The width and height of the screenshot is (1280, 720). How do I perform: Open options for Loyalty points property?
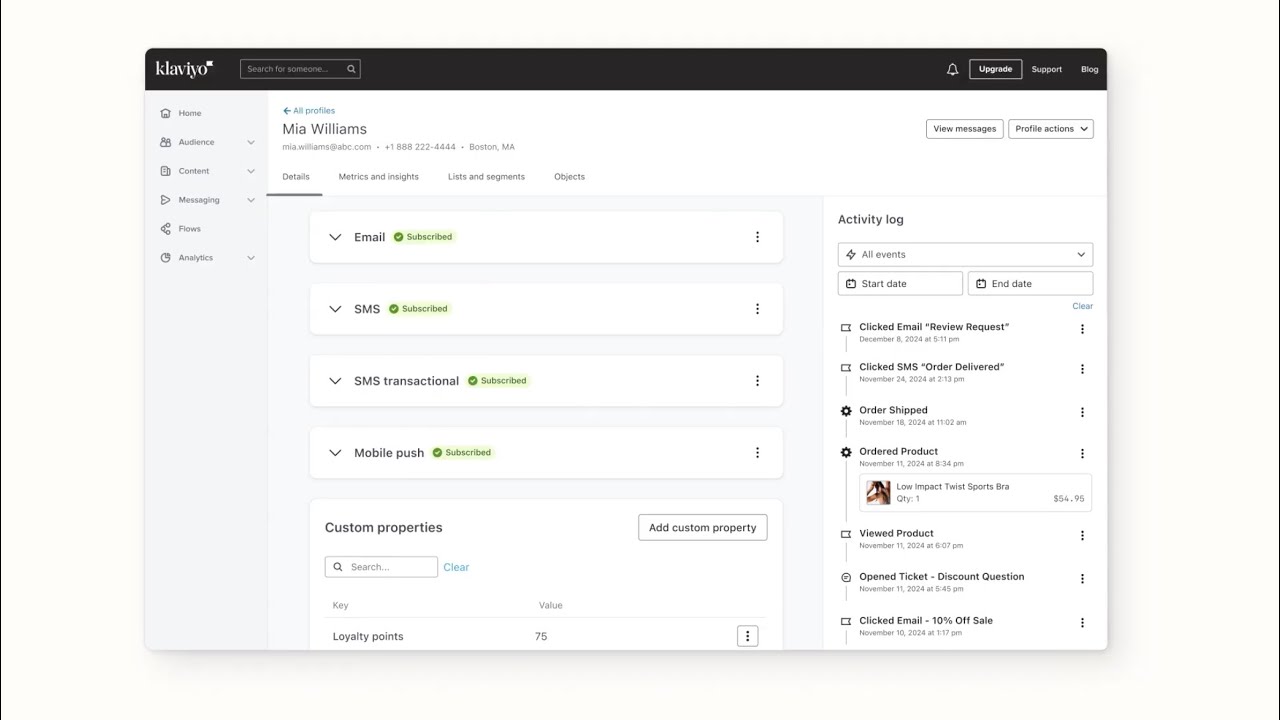(x=747, y=636)
